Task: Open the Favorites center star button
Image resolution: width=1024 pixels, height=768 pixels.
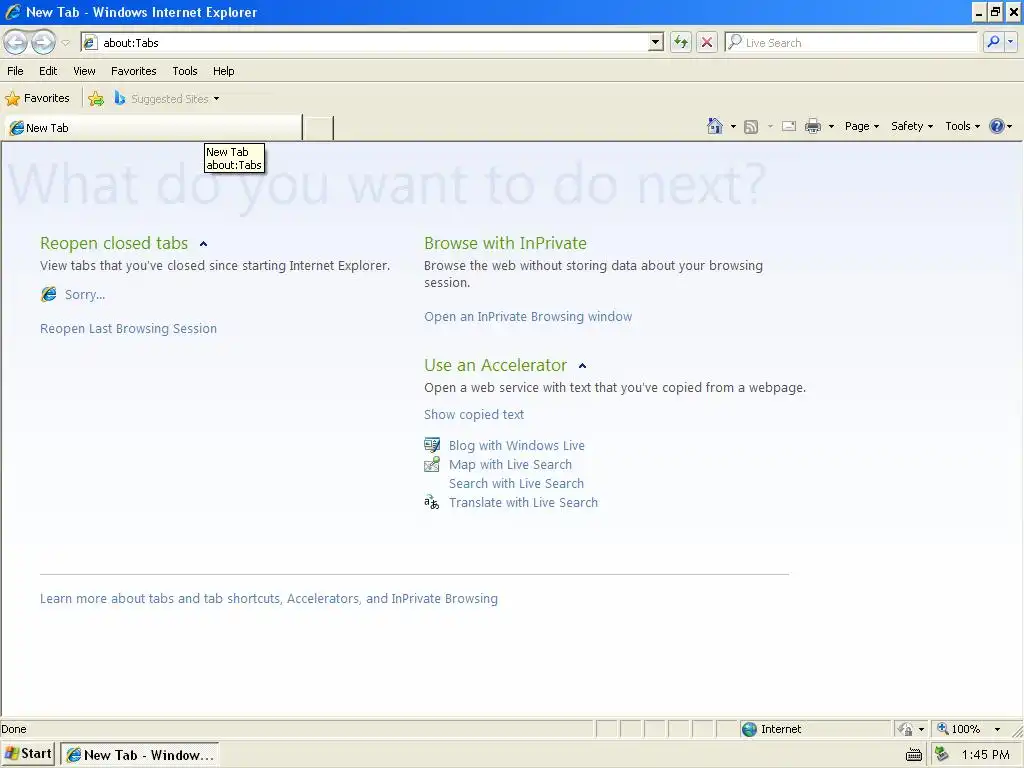Action: 37,99
